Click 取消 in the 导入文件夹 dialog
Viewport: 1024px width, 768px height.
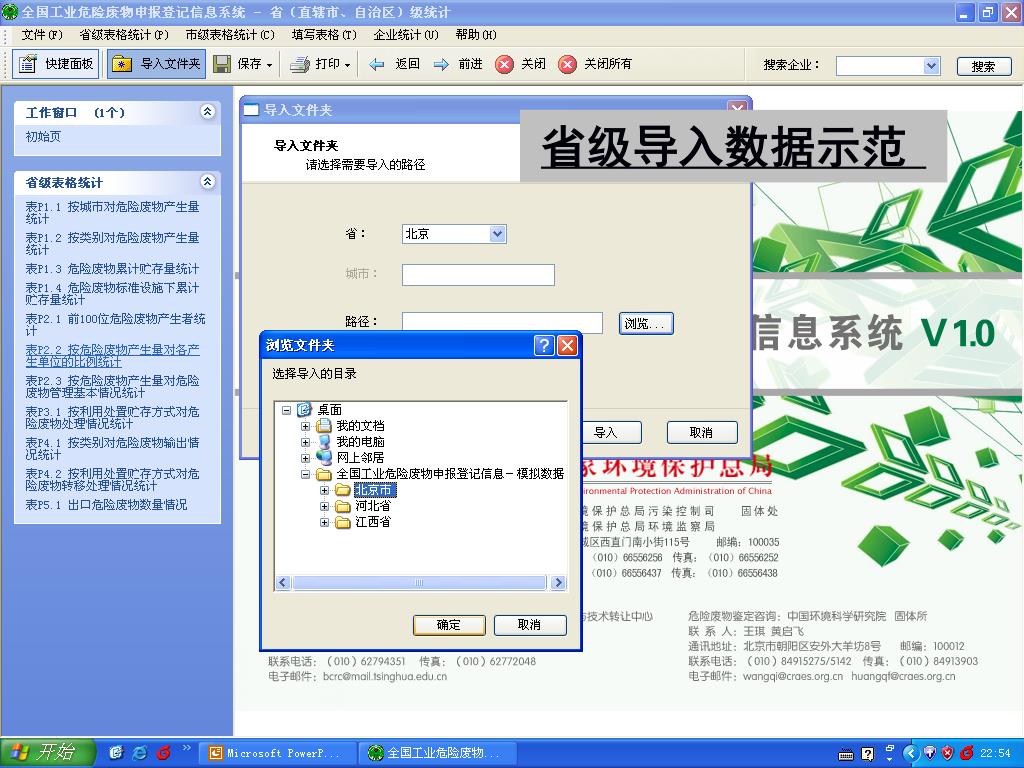(702, 432)
